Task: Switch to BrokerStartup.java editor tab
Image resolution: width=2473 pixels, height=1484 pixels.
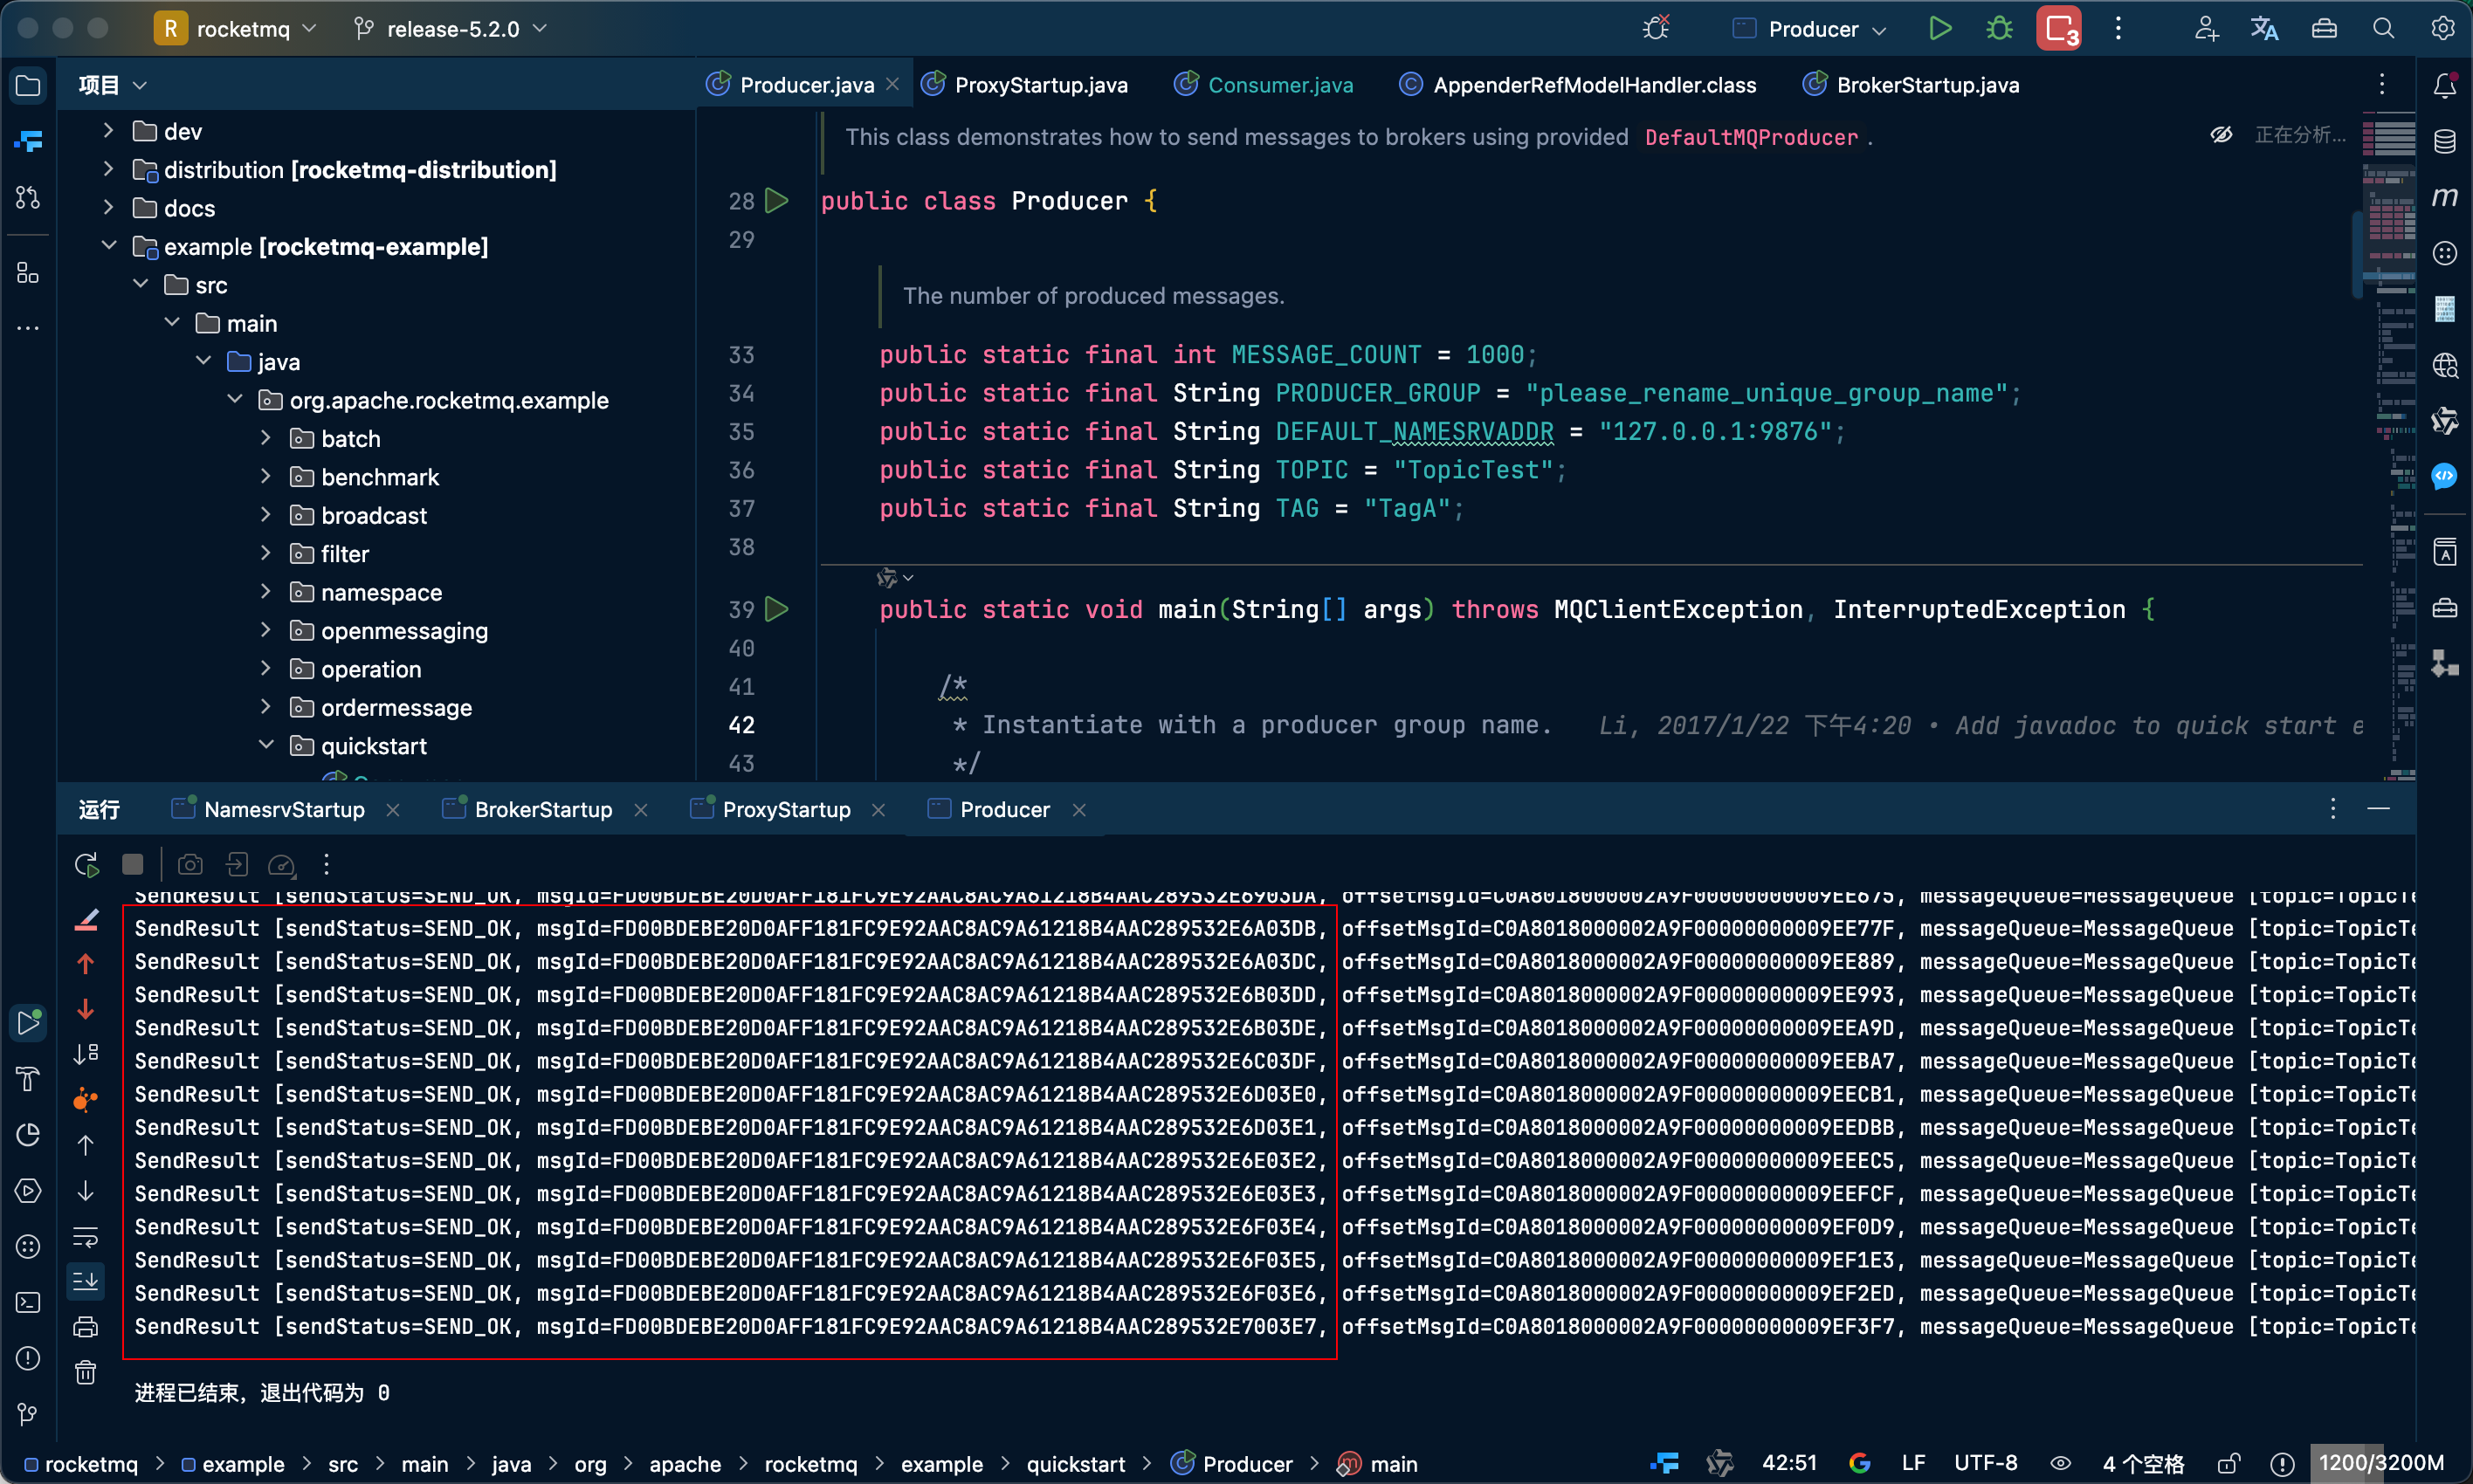Action: pyautogui.click(x=1912, y=85)
